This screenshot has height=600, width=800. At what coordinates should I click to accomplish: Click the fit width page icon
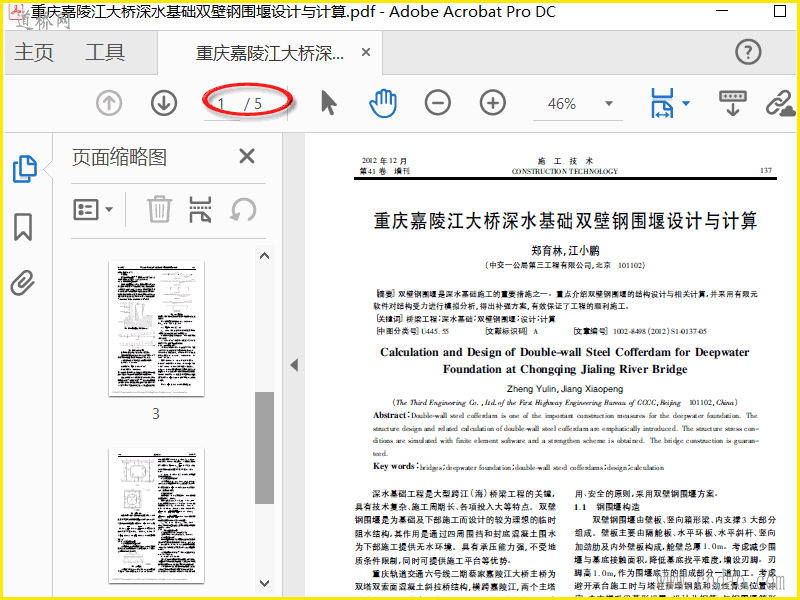(662, 103)
